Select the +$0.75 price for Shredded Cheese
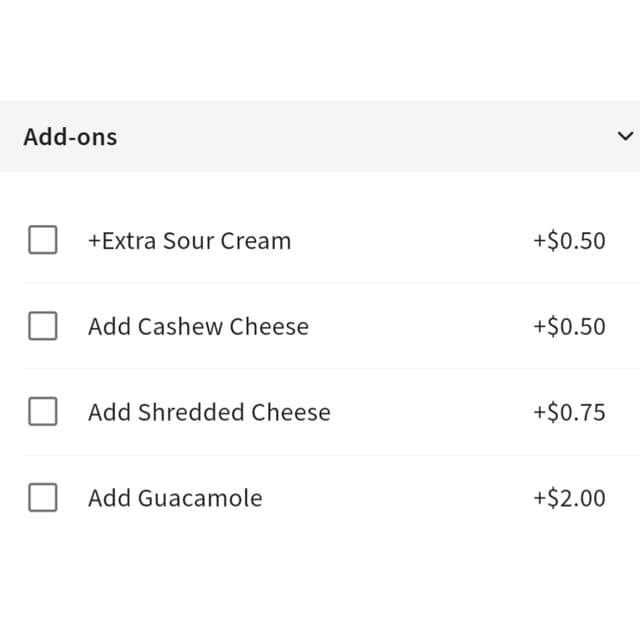 coord(569,412)
